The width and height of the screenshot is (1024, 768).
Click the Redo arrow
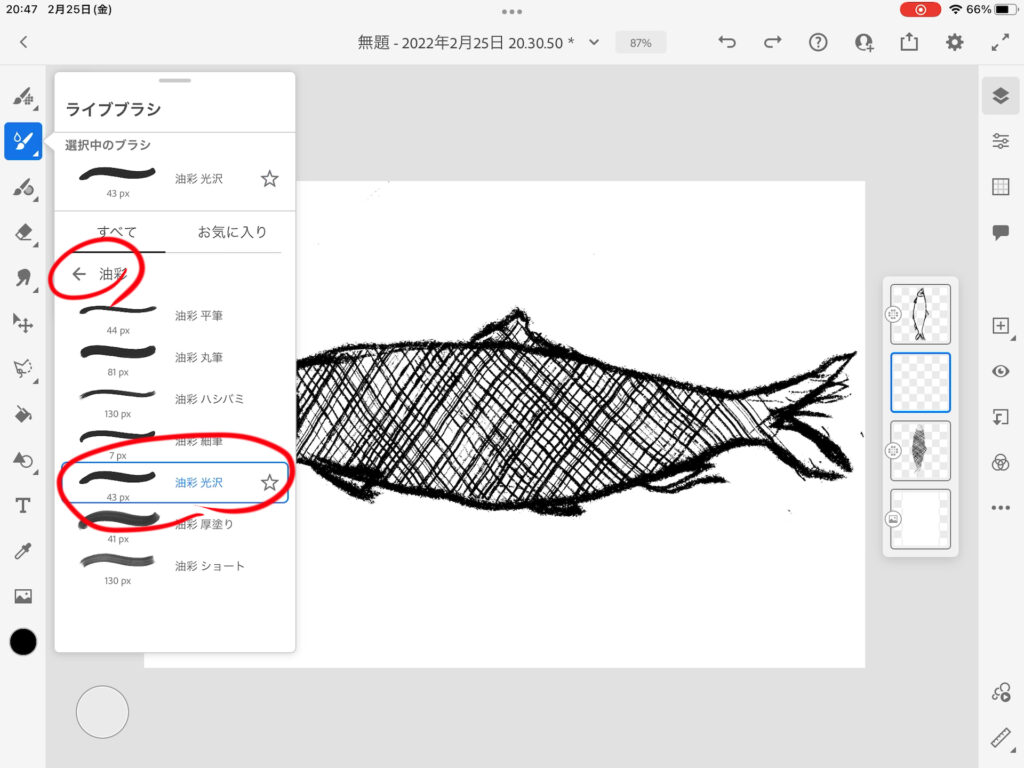pos(772,42)
